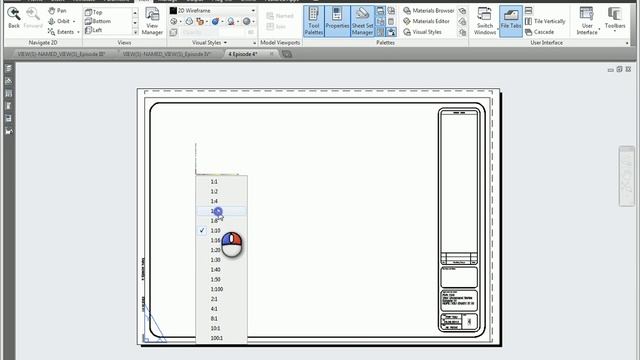Screen dimensions: 640x360
Task: Expand the Extents dropdown arrow
Action: tap(78, 32)
